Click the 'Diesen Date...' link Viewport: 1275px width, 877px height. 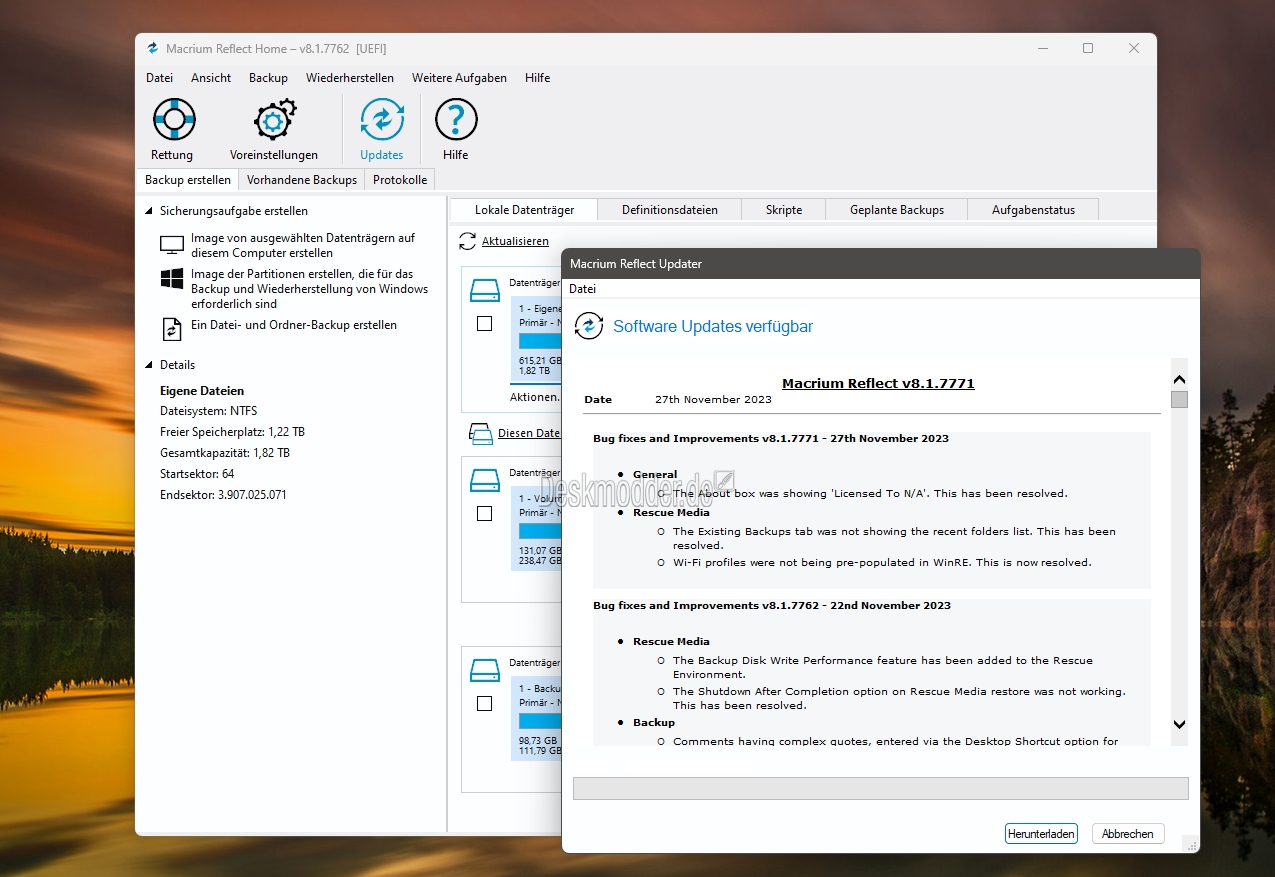click(529, 433)
